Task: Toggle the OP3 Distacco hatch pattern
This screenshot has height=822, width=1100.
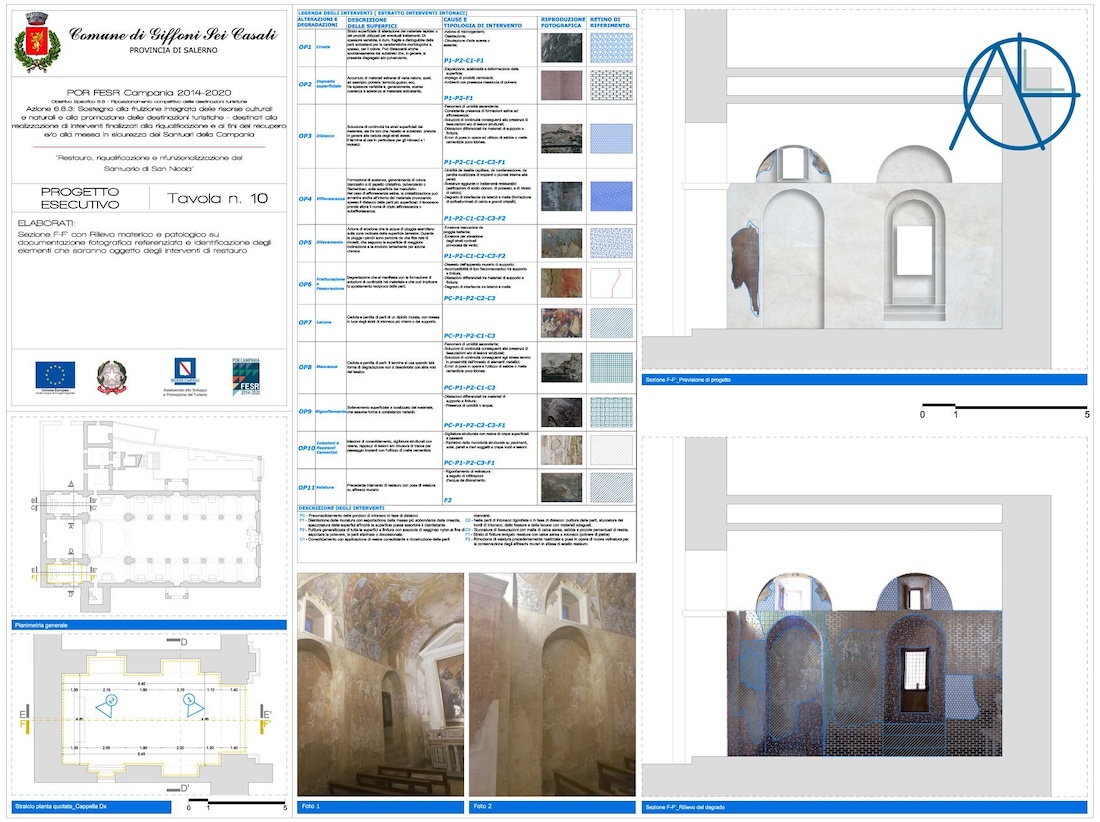Action: point(611,140)
